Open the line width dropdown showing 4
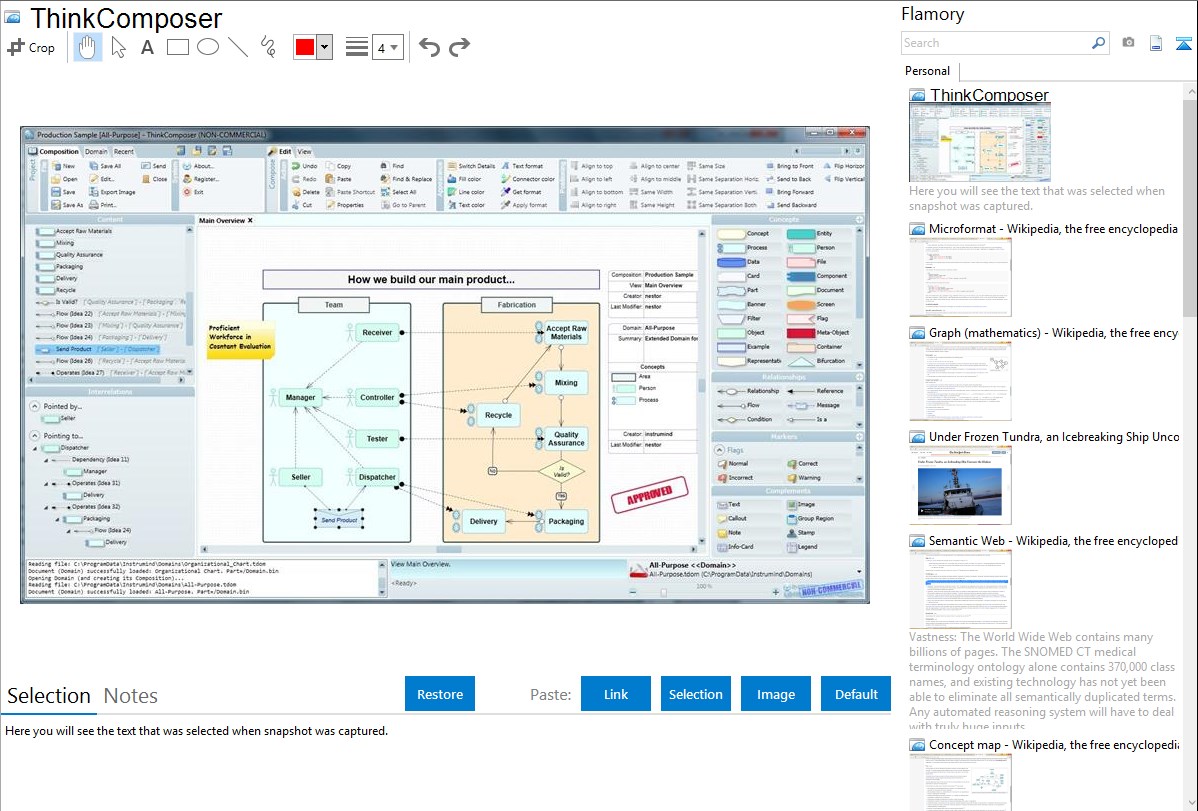1198x811 pixels. tap(387, 48)
